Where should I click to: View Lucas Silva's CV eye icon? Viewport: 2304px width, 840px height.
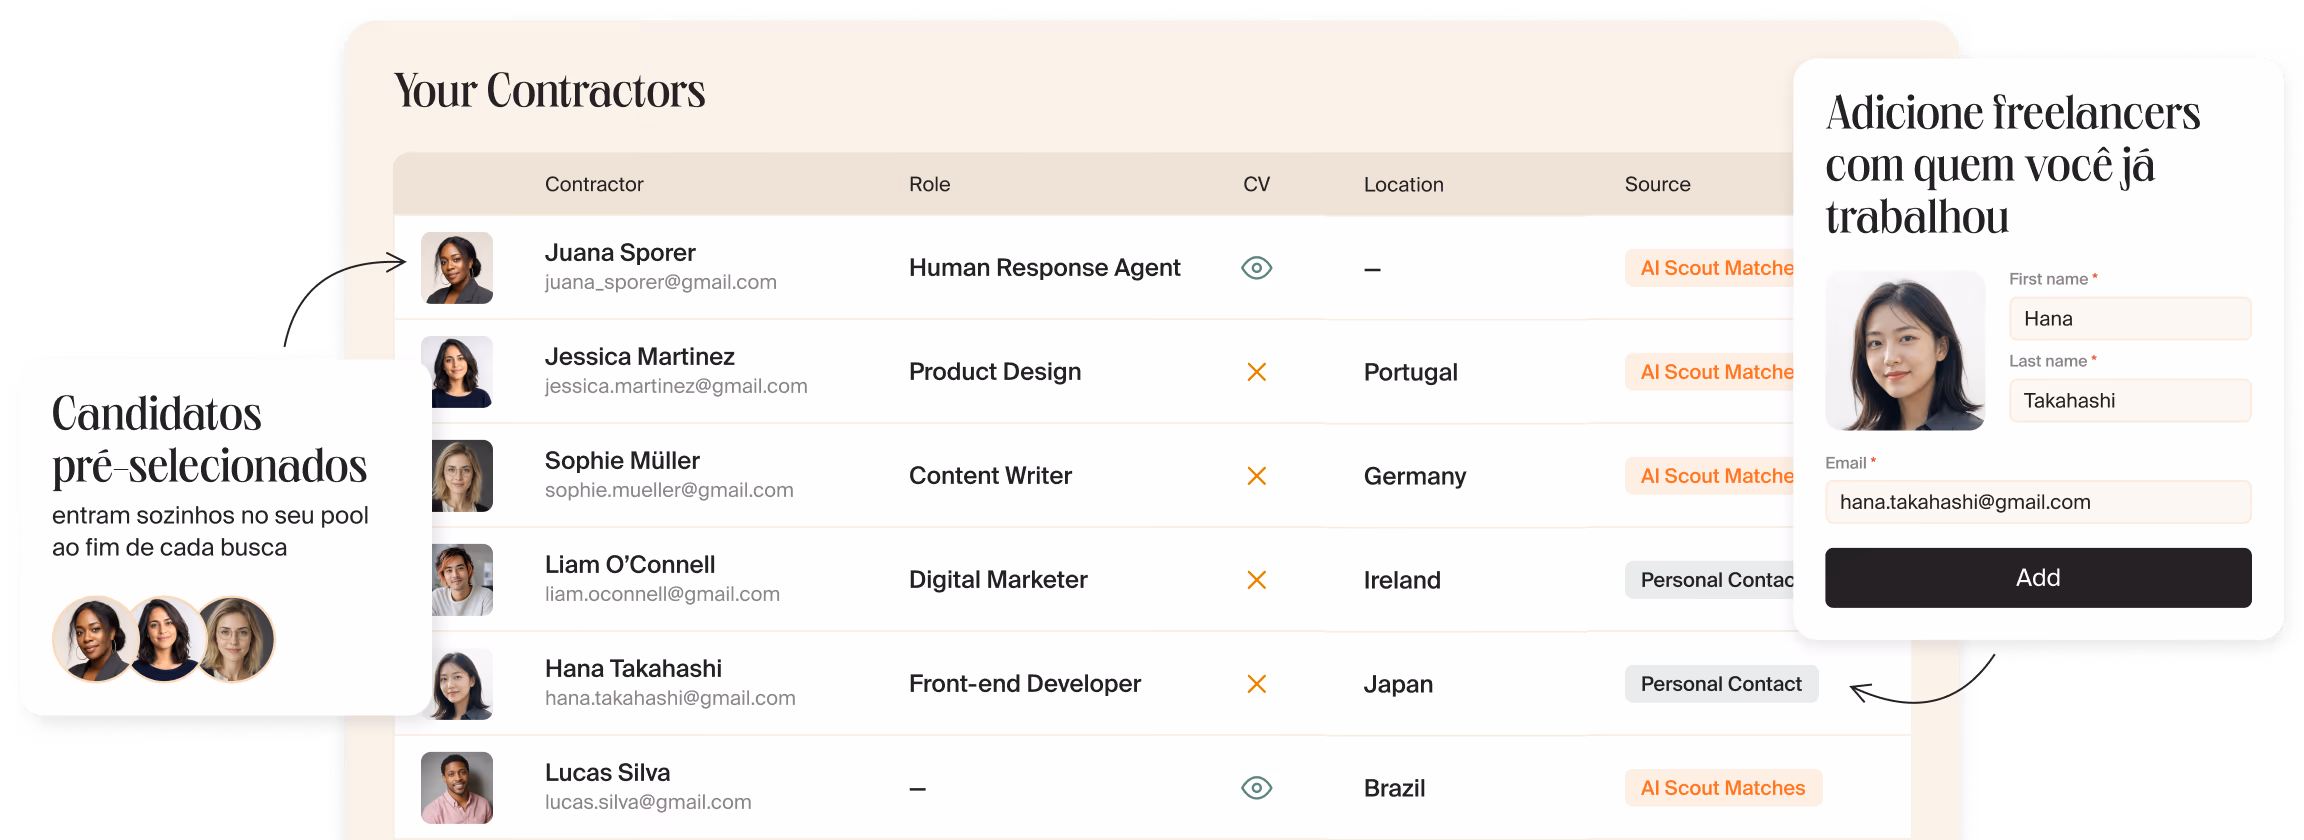[1256, 788]
